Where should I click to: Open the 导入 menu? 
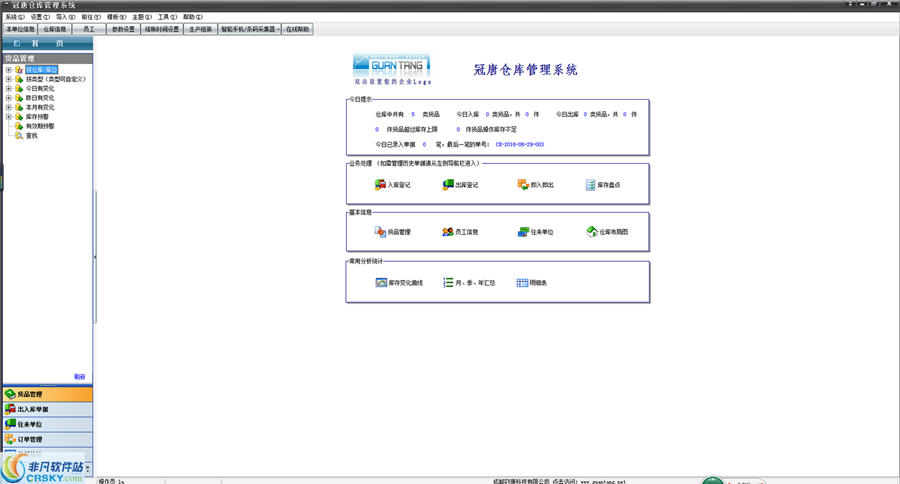point(65,17)
